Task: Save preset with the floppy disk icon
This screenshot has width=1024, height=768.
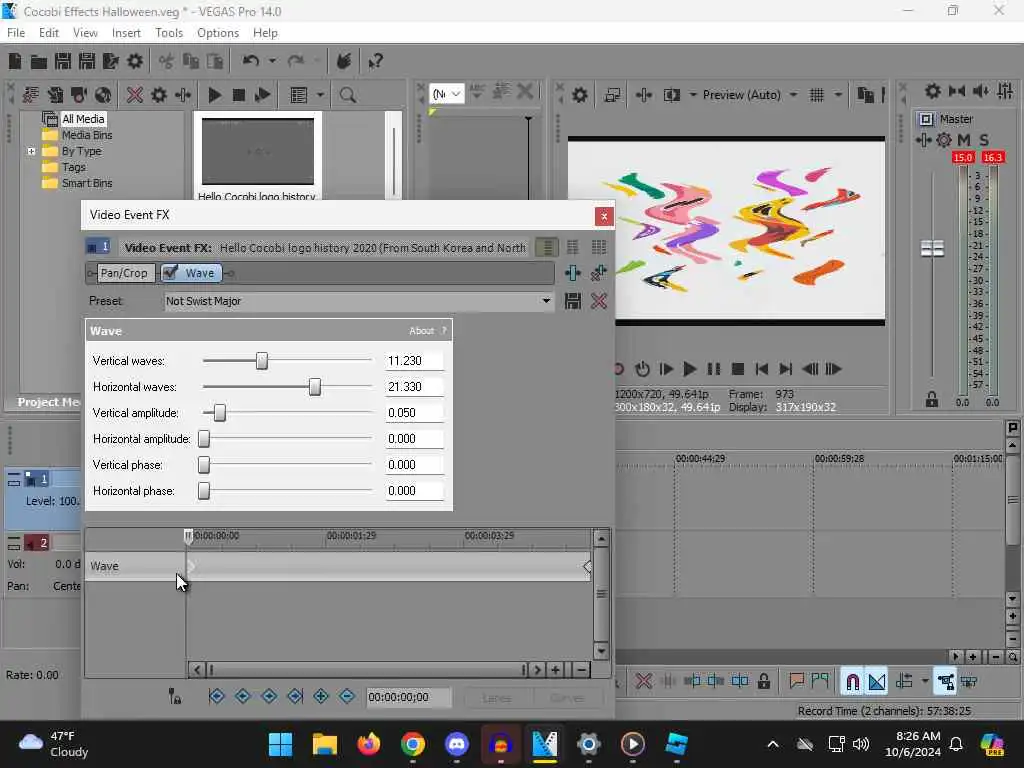Action: (573, 301)
